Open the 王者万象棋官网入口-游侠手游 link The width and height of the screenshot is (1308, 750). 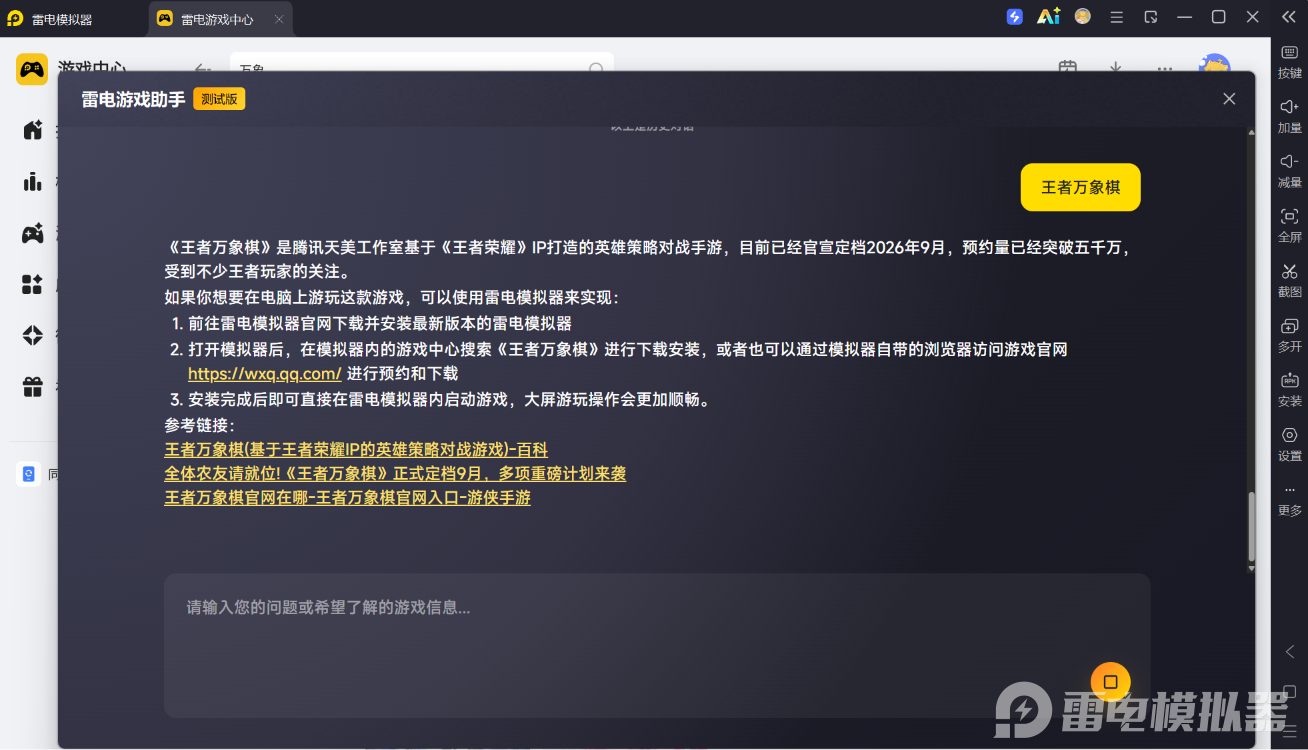347,498
